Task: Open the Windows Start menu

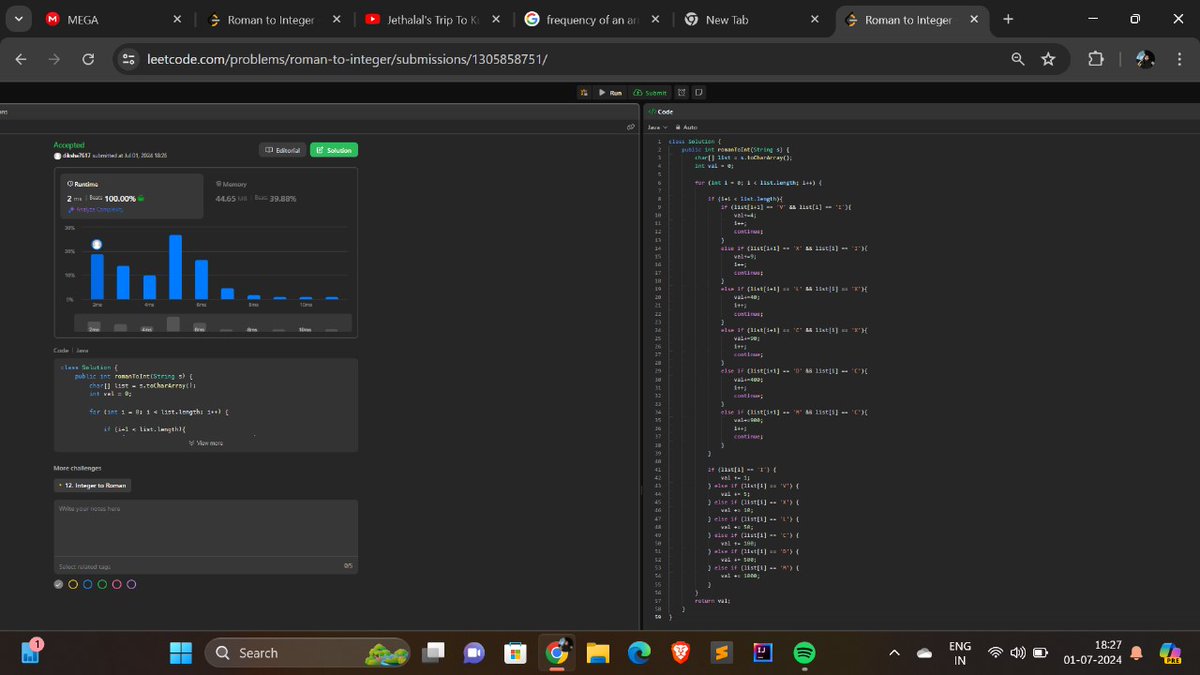Action: (181, 653)
